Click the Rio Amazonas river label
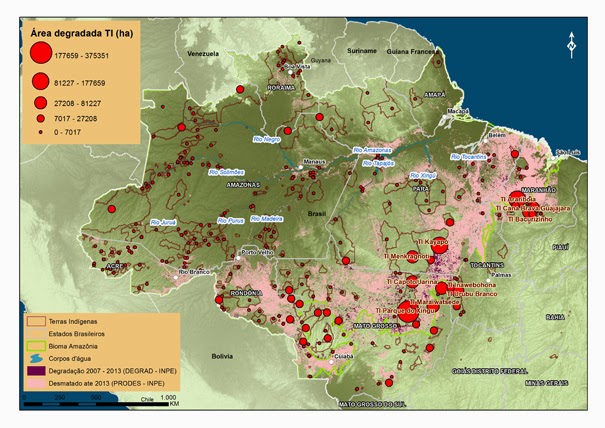 (x=372, y=150)
